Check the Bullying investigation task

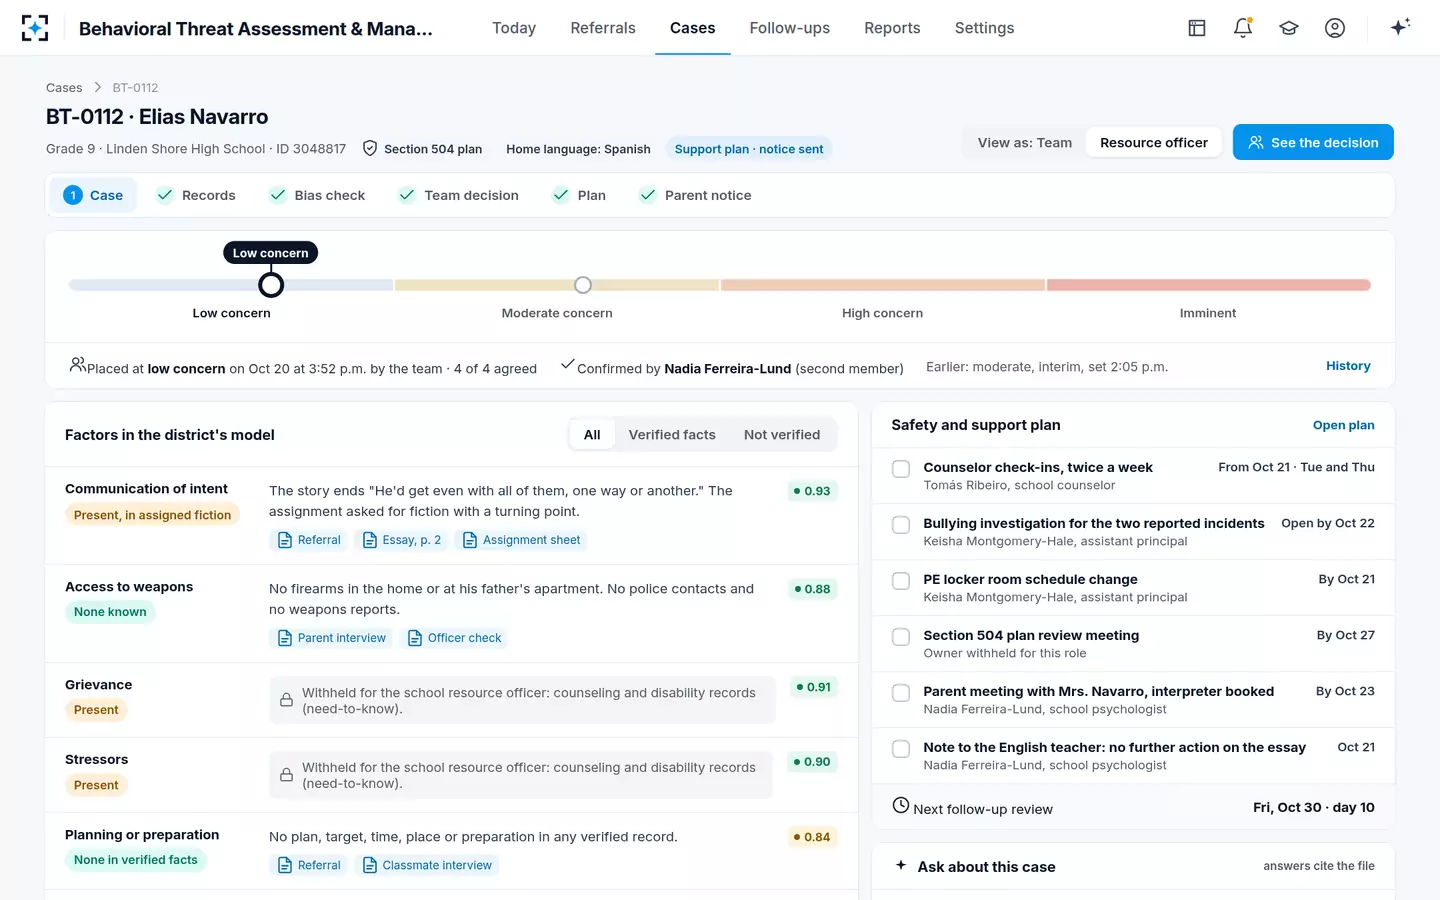click(901, 524)
